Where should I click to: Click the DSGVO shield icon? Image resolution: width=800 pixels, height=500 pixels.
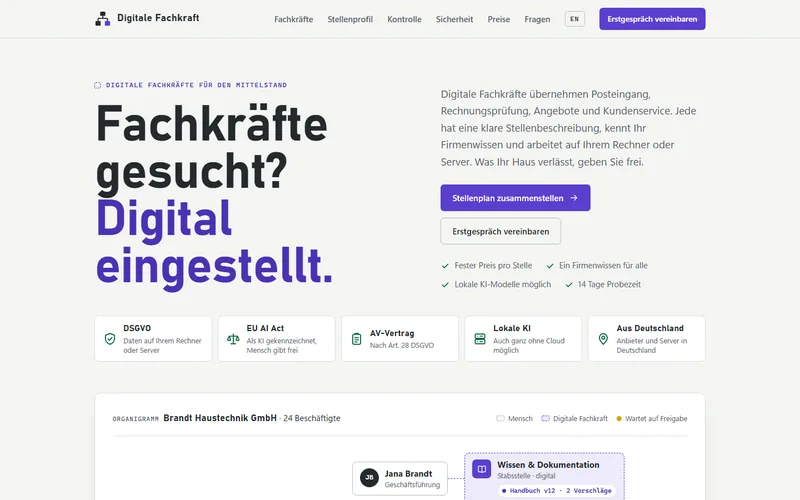[x=110, y=339]
